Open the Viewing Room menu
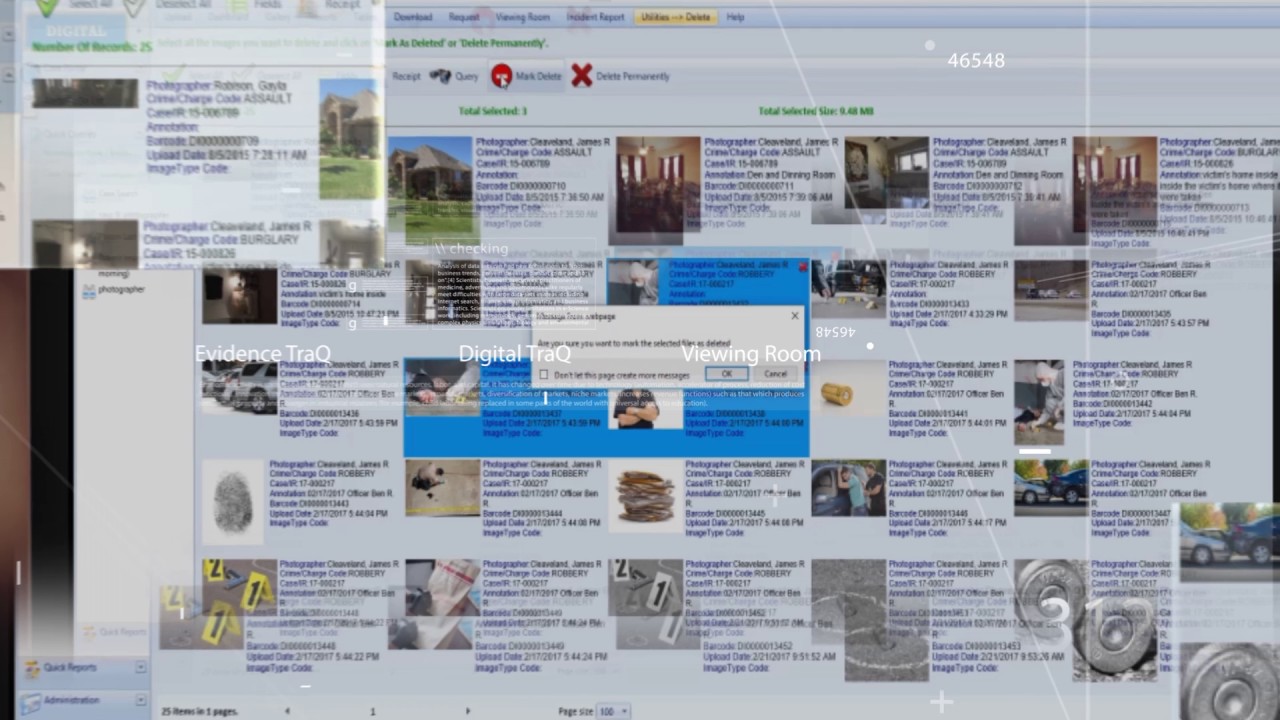This screenshot has height=720, width=1280. point(522,17)
